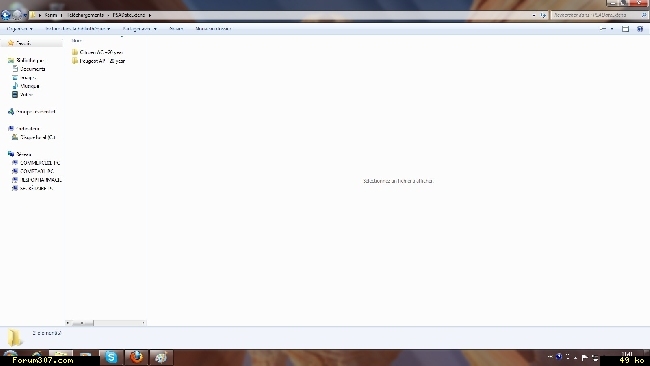Screen dimensions: 650x366
Task: Toggle the preview pane button
Action: pos(625,29)
